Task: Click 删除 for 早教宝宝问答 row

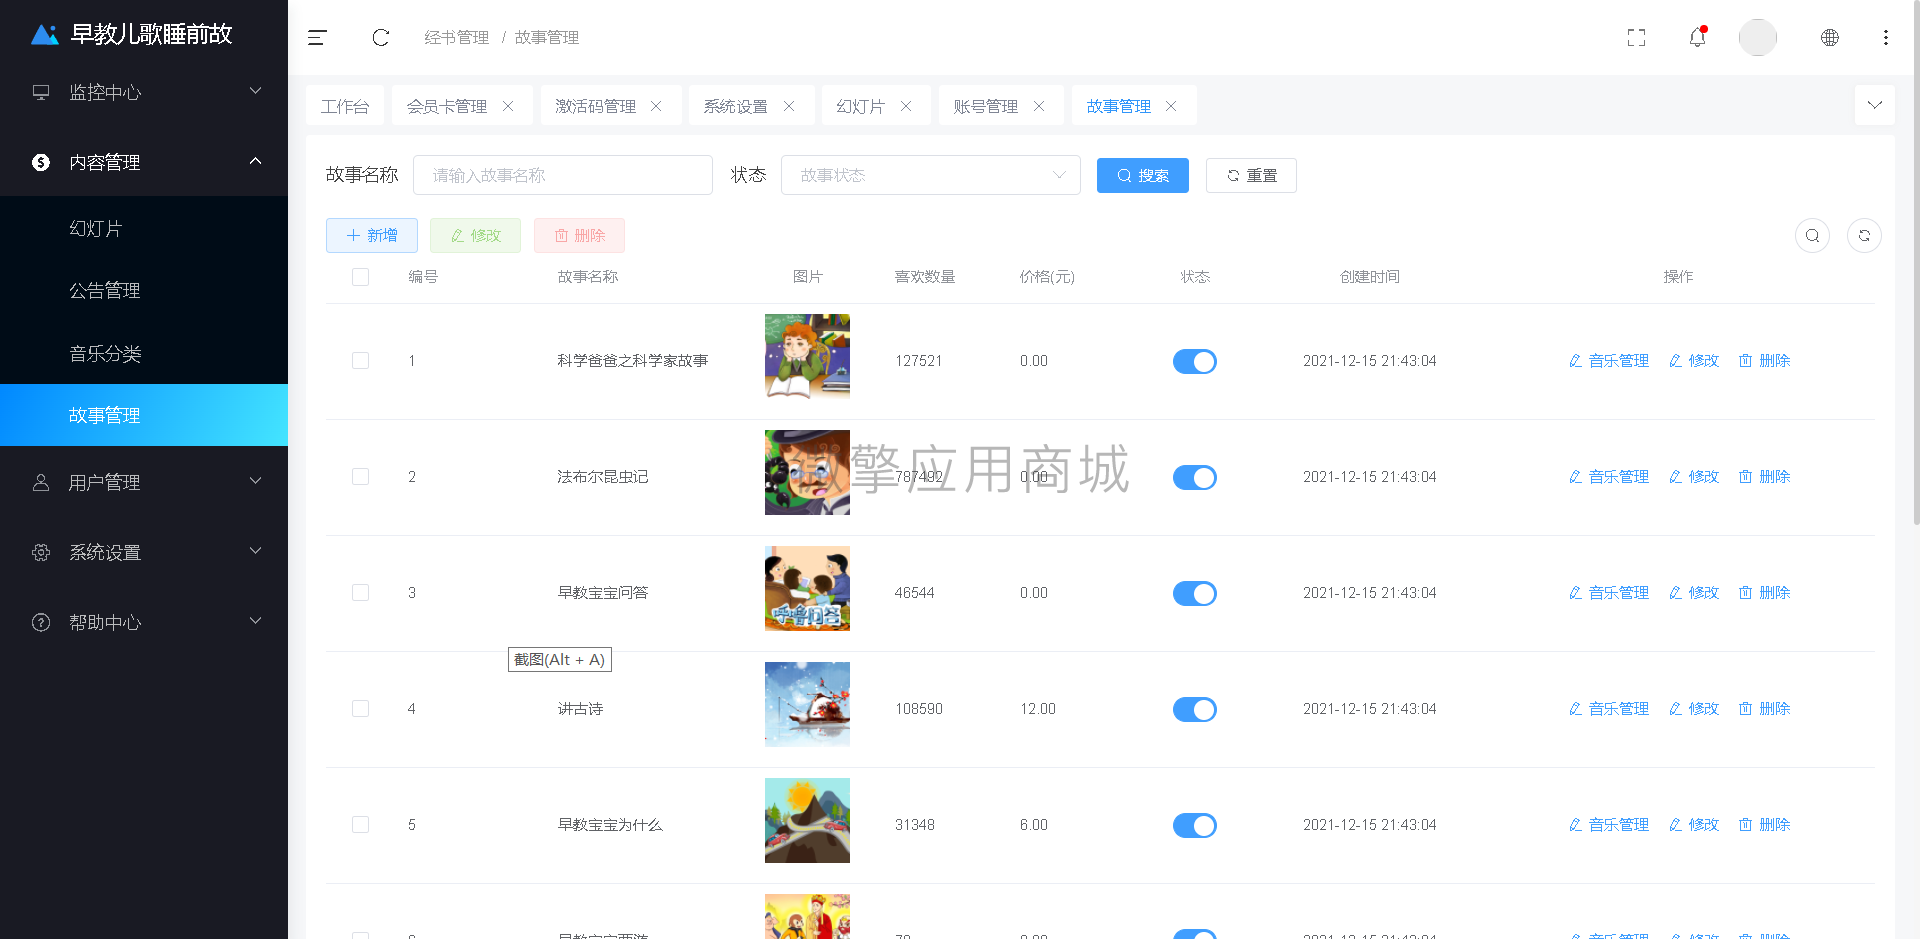Action: [x=1764, y=593]
